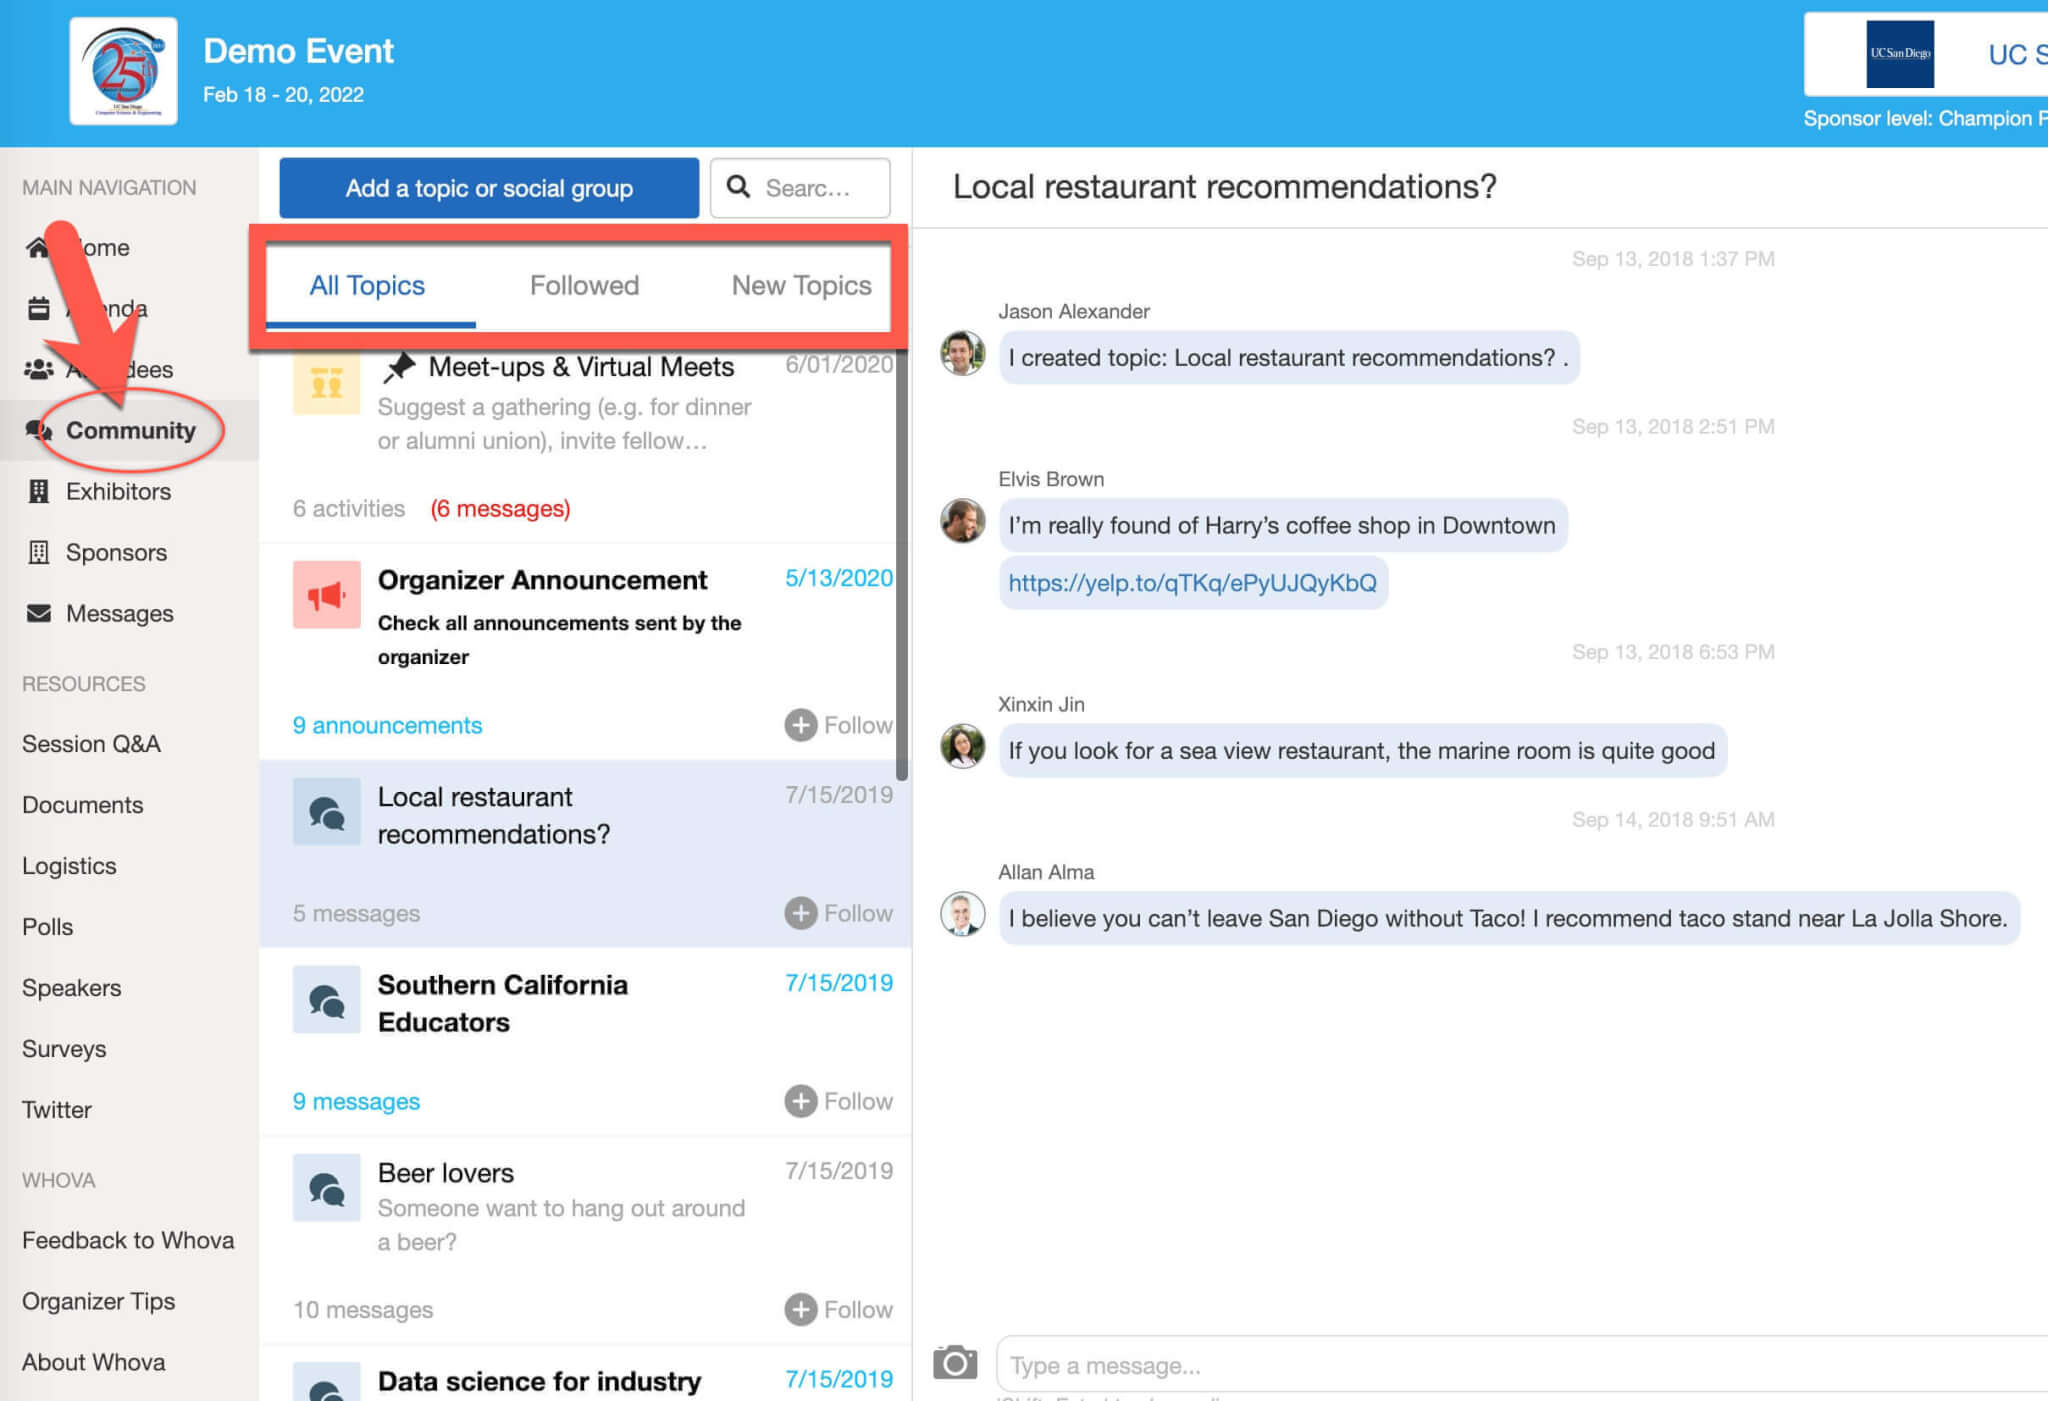Click the UC San Diego sponsor logo
The width and height of the screenshot is (2048, 1401).
click(x=1899, y=54)
